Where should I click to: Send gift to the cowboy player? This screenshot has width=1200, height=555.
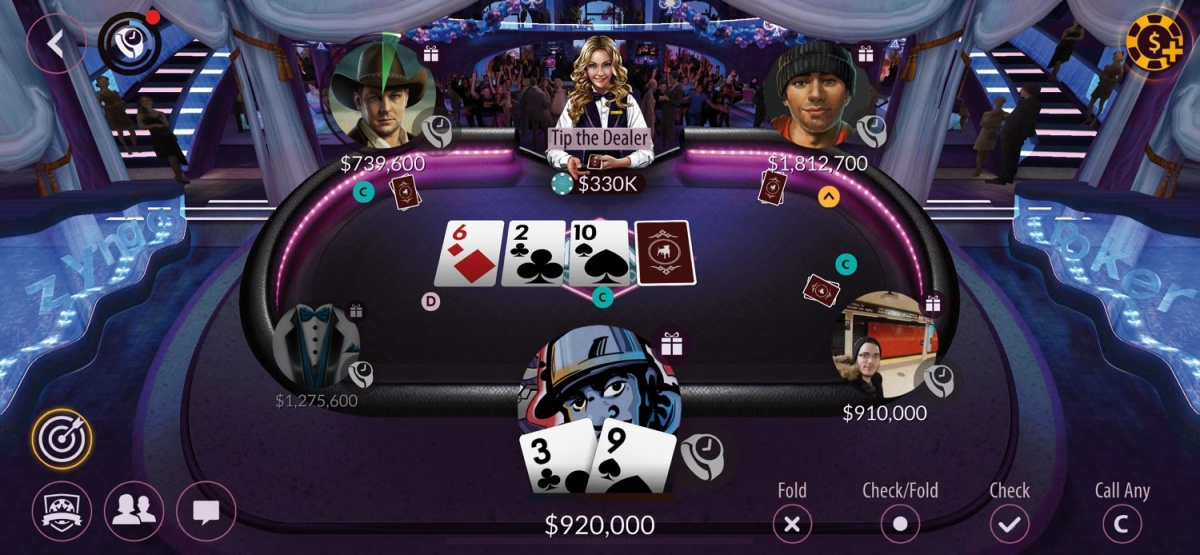[431, 54]
